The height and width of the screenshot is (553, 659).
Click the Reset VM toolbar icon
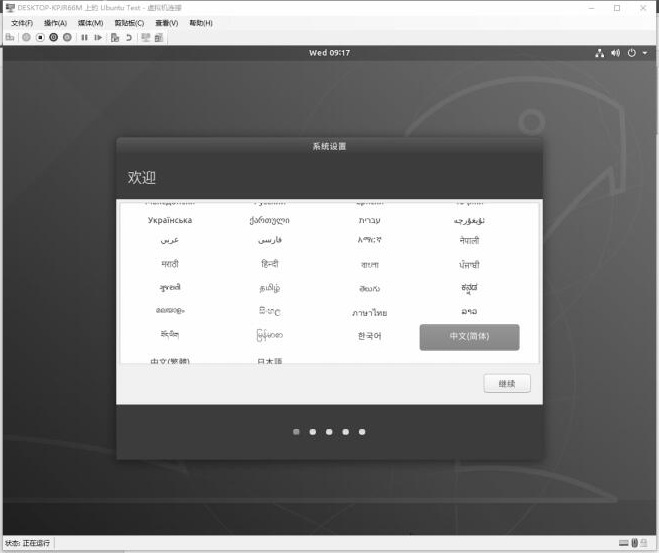coord(98,37)
